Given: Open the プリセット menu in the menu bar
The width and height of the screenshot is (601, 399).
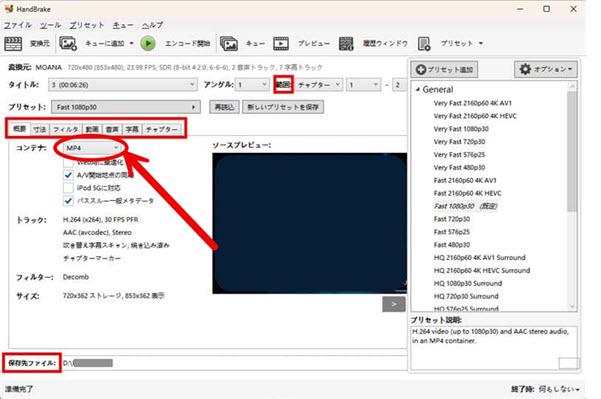Looking at the screenshot, I should click(x=87, y=25).
